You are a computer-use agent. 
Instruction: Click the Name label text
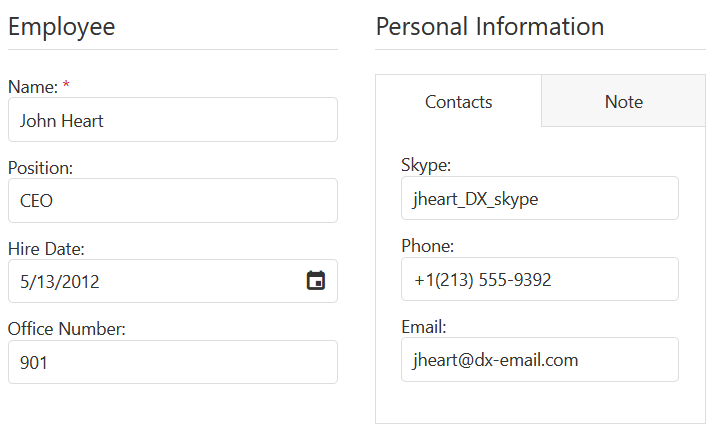pos(32,87)
